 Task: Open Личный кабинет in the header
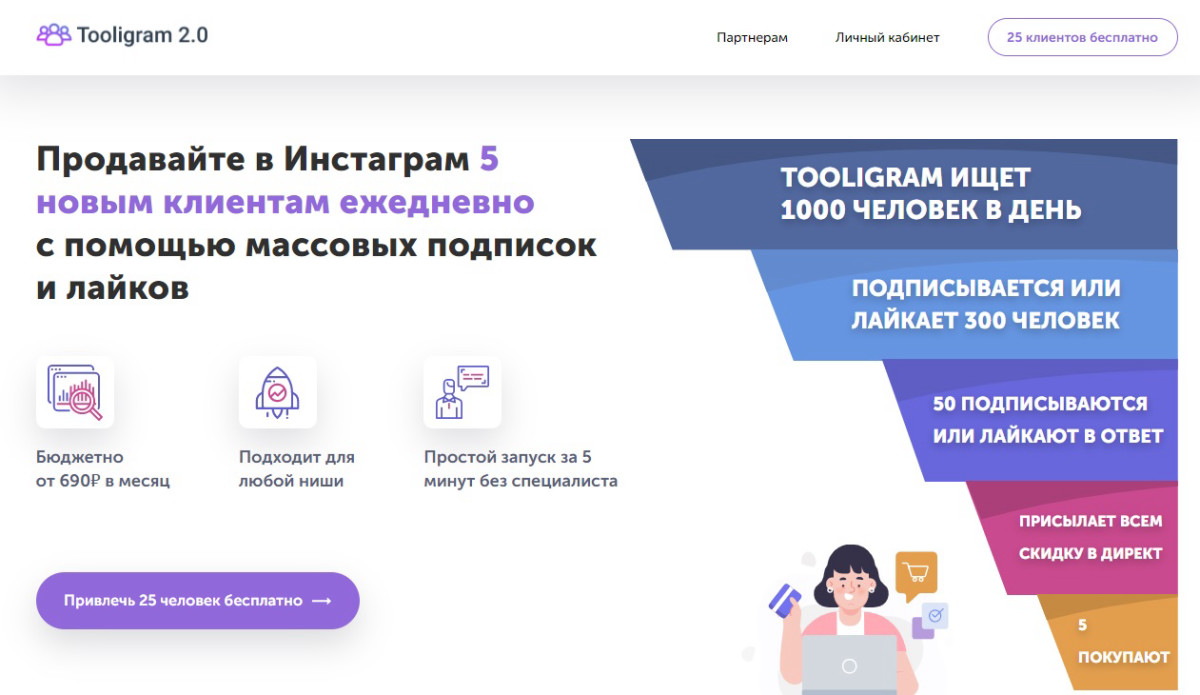[x=887, y=37]
